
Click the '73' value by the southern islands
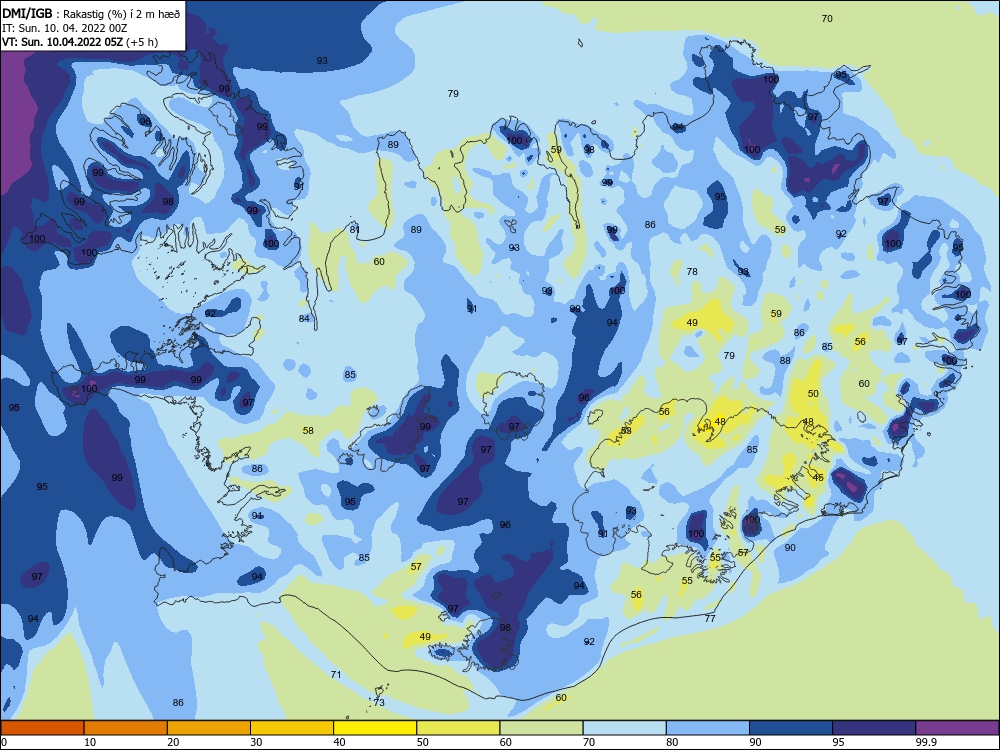click(379, 702)
